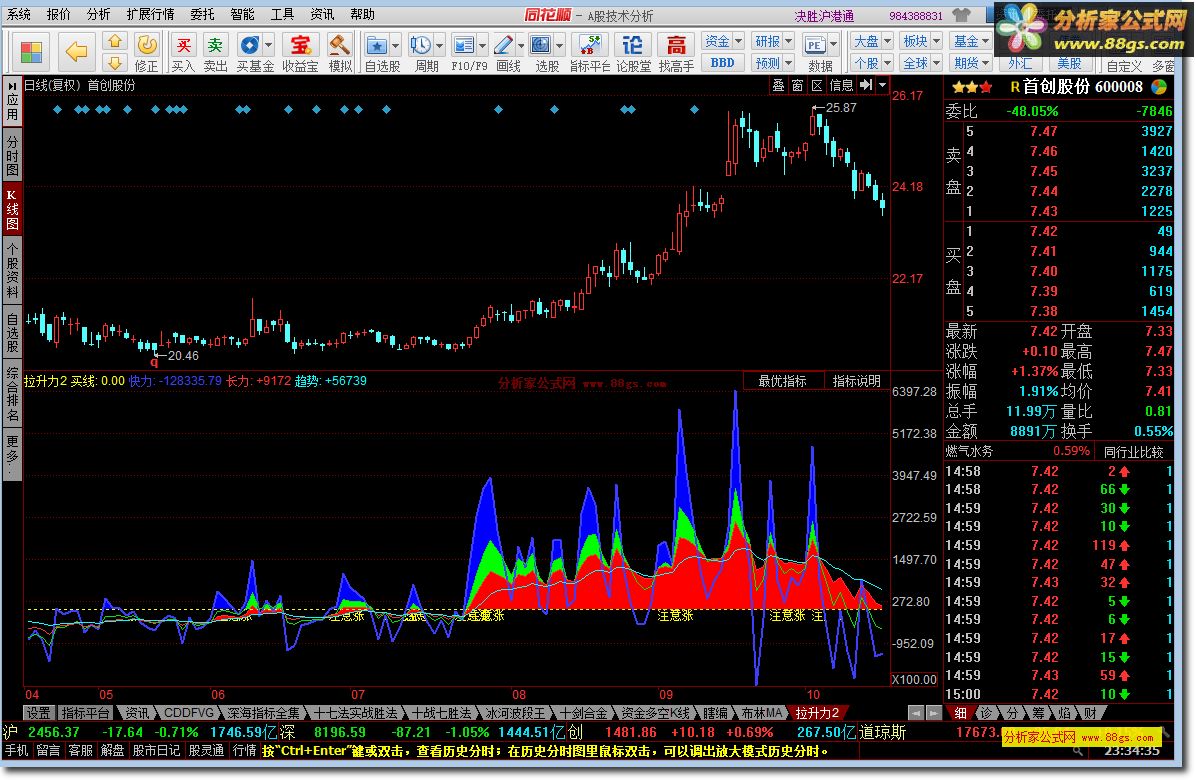This screenshot has width=1196, height=780.
Task: Click the 买入 buy icon
Action: 183,46
